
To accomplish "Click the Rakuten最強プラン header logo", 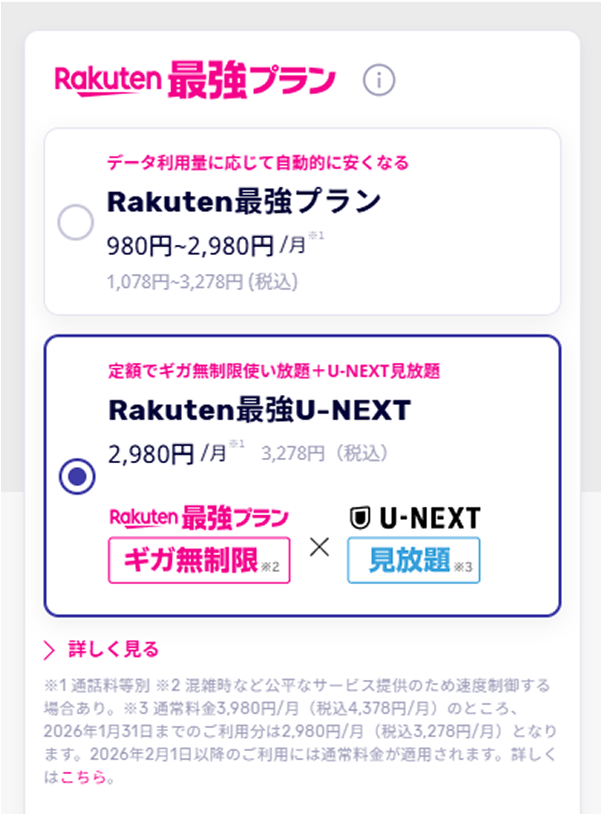I will point(196,79).
